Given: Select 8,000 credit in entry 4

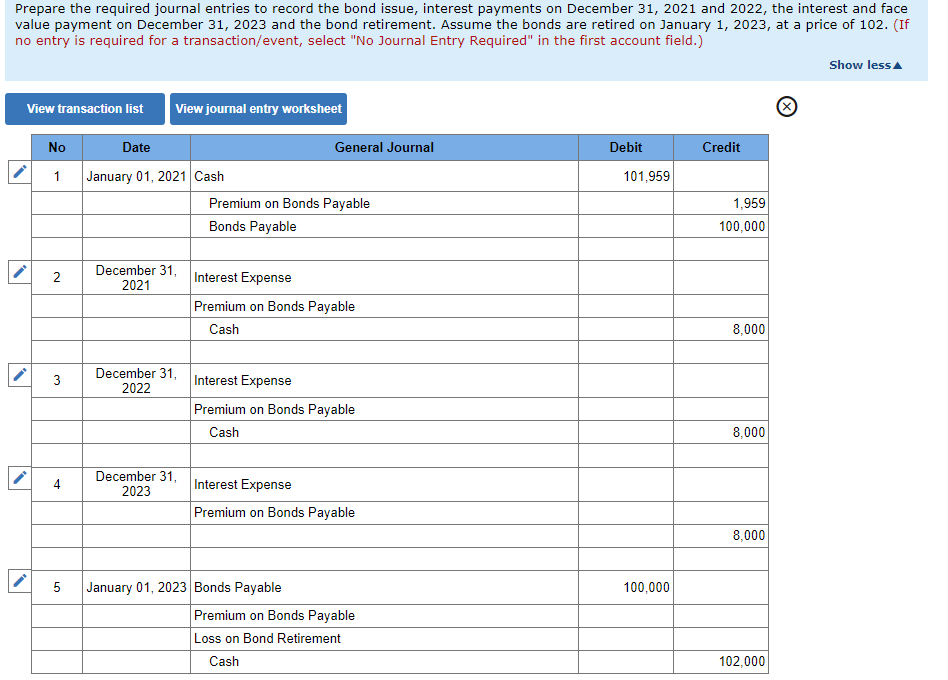Looking at the screenshot, I should coord(721,536).
